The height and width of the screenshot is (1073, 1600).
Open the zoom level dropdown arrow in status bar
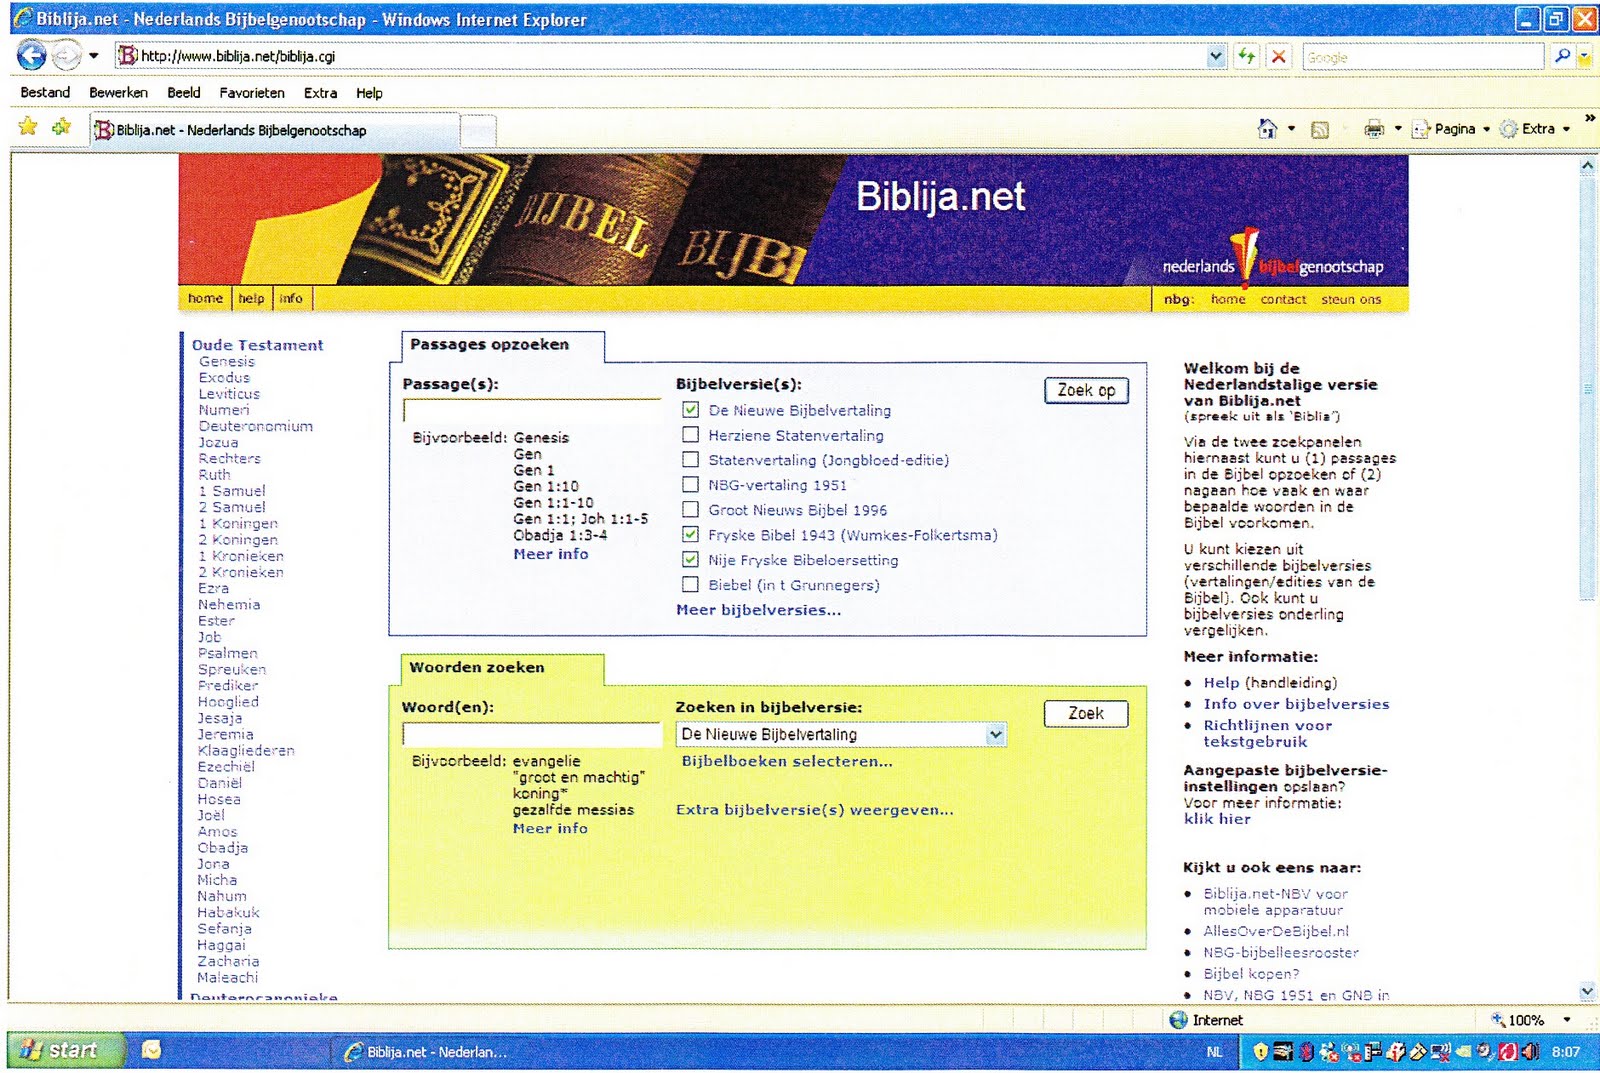(x=1566, y=1020)
